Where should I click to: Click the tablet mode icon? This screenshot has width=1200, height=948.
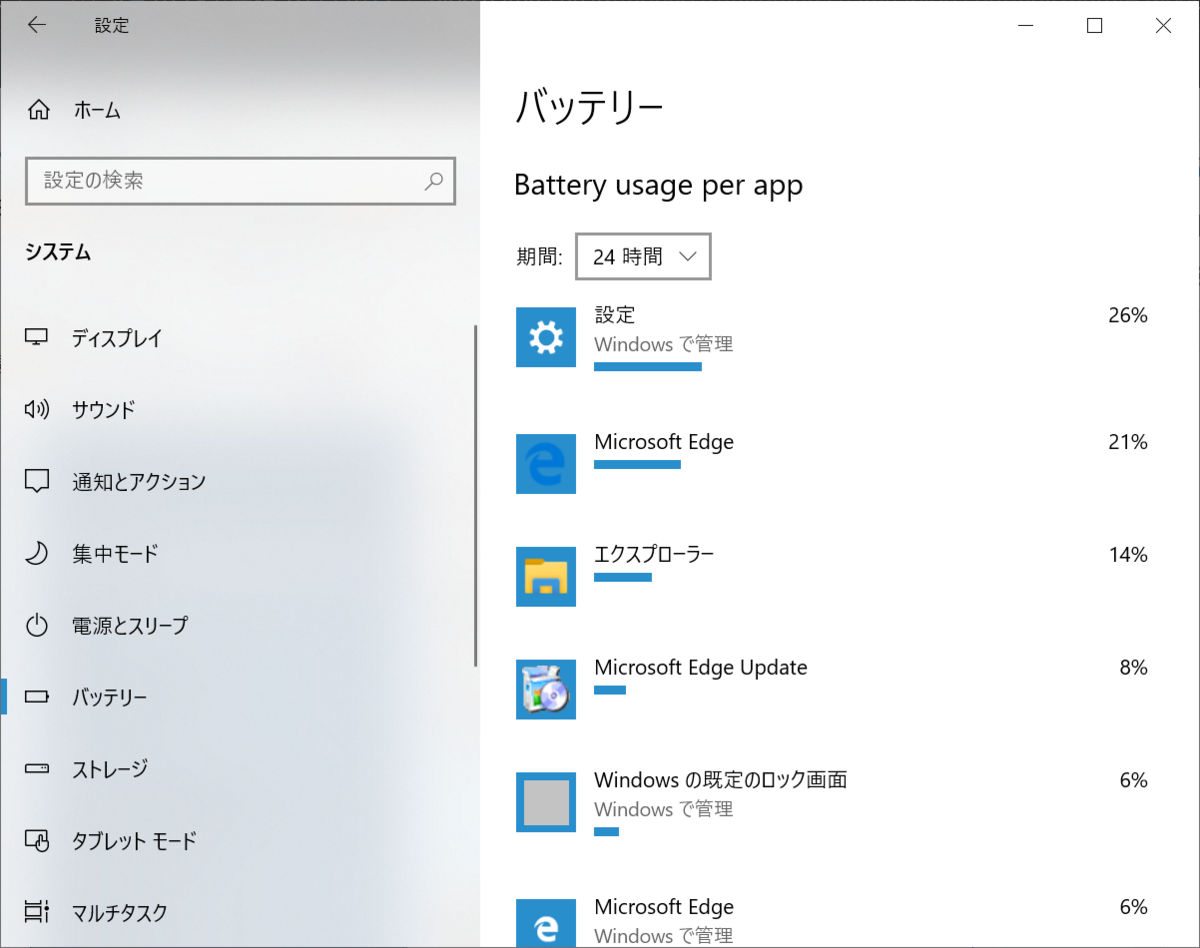point(37,841)
